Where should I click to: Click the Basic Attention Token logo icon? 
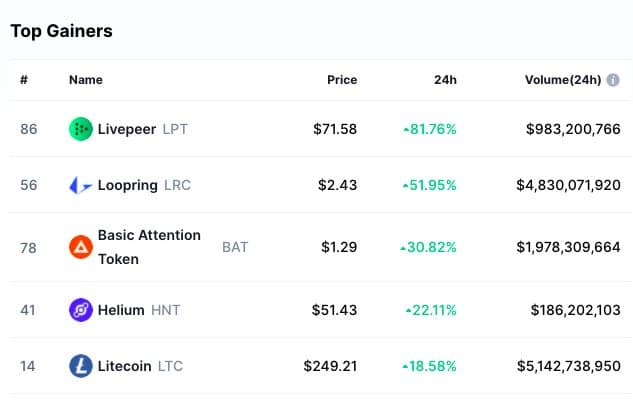coord(81,246)
